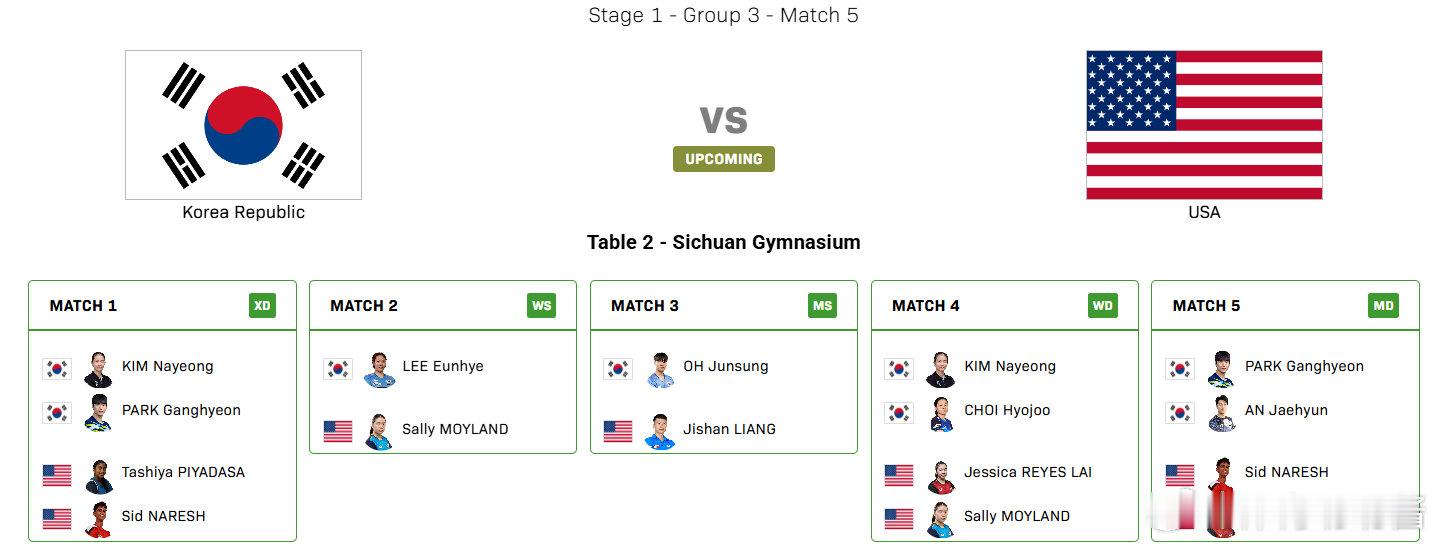1439x546 pixels.
Task: Click the WS badge in Match 2
Action: 542,306
